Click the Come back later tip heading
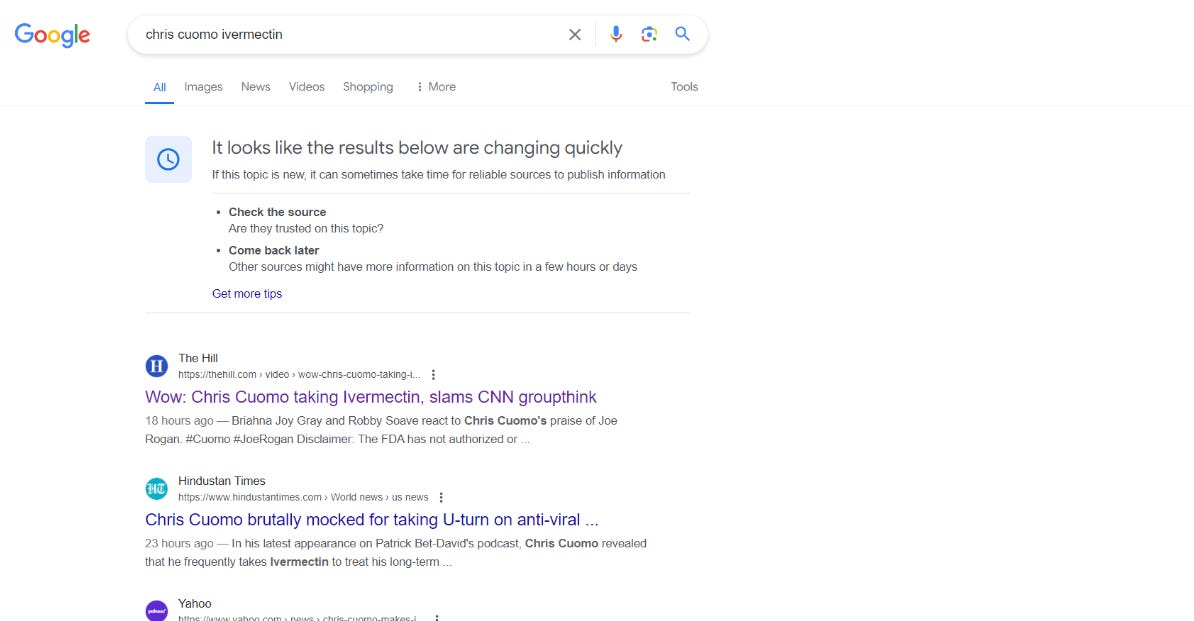The height and width of the screenshot is (621, 1194). pyautogui.click(x=274, y=250)
